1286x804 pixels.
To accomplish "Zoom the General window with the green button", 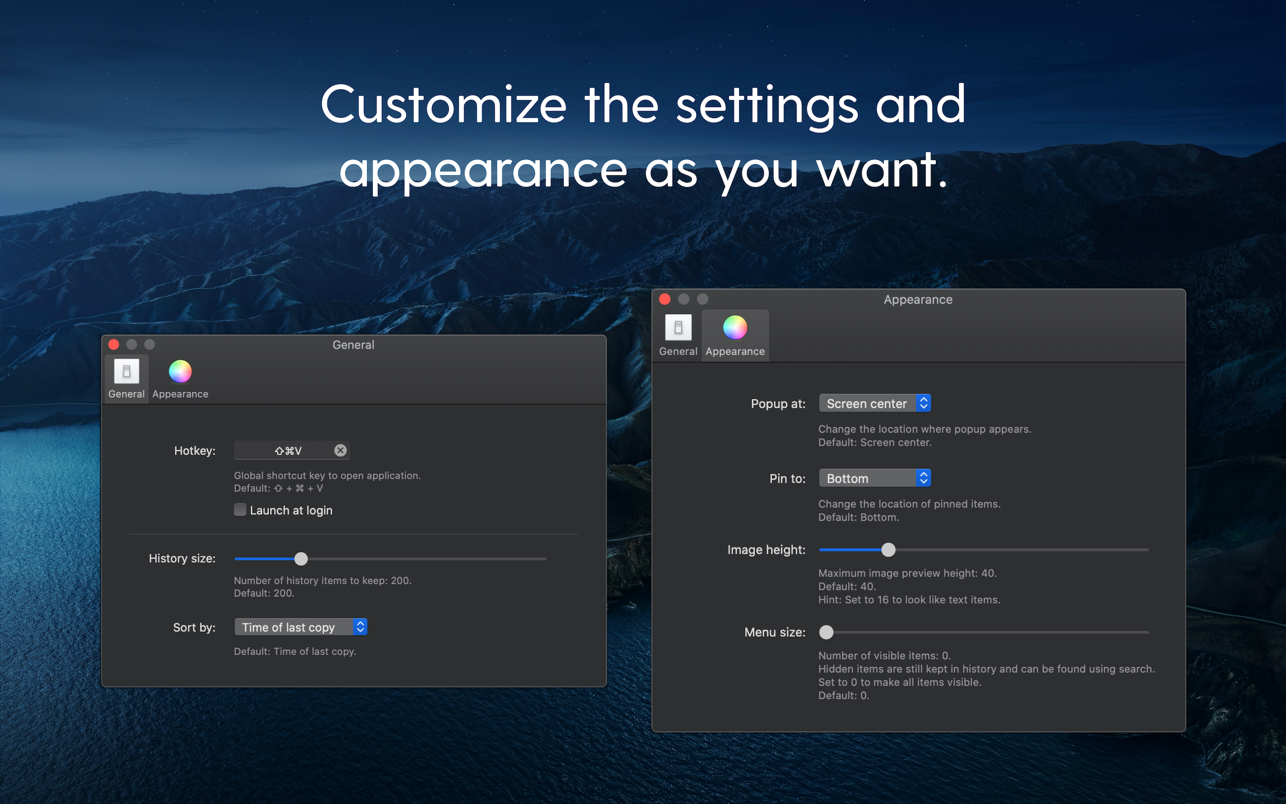I will 150,345.
